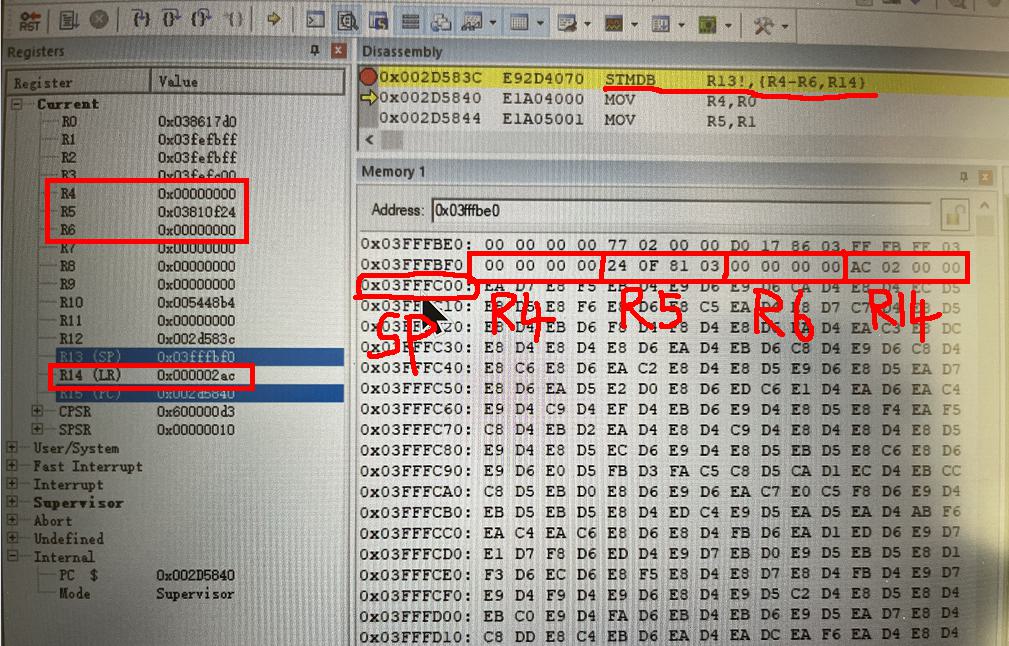The height and width of the screenshot is (646, 1009).
Task: Open the Call Stack window icon
Action: click(441, 23)
